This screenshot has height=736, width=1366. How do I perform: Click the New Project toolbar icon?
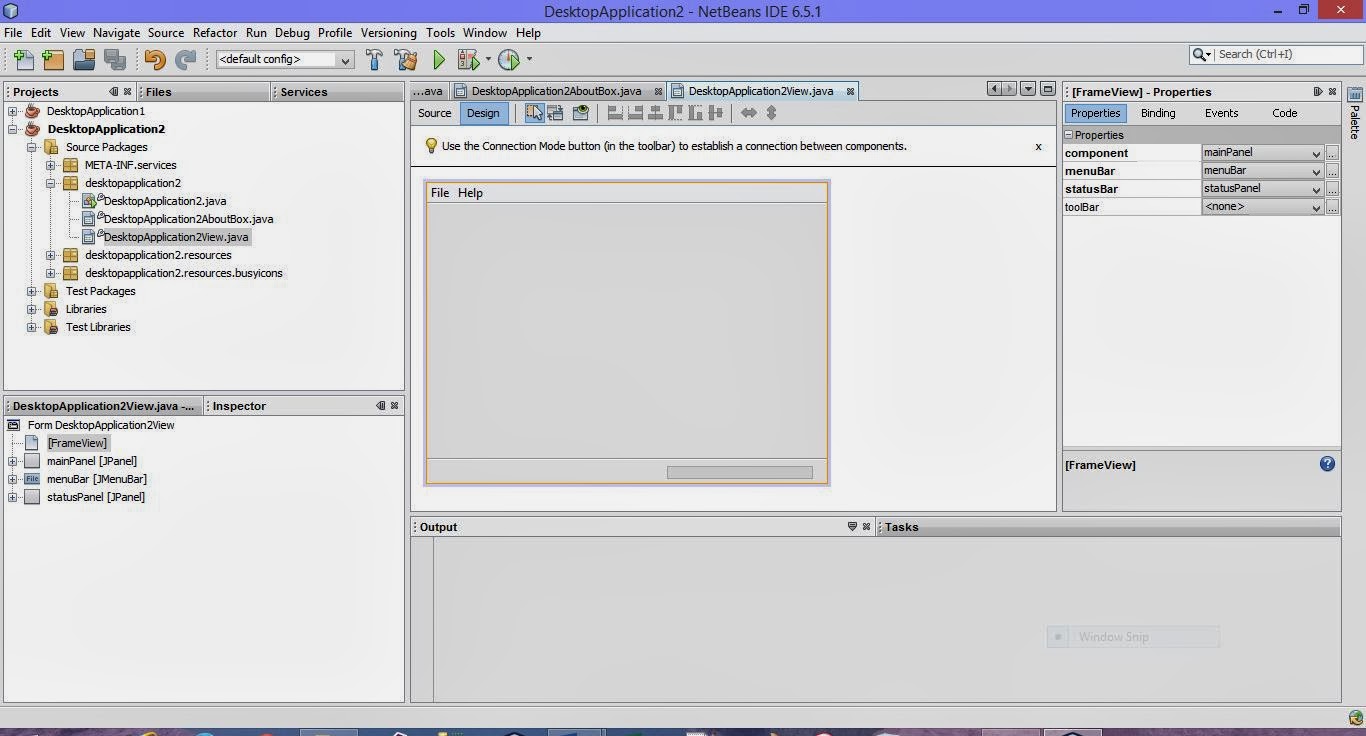[53, 59]
